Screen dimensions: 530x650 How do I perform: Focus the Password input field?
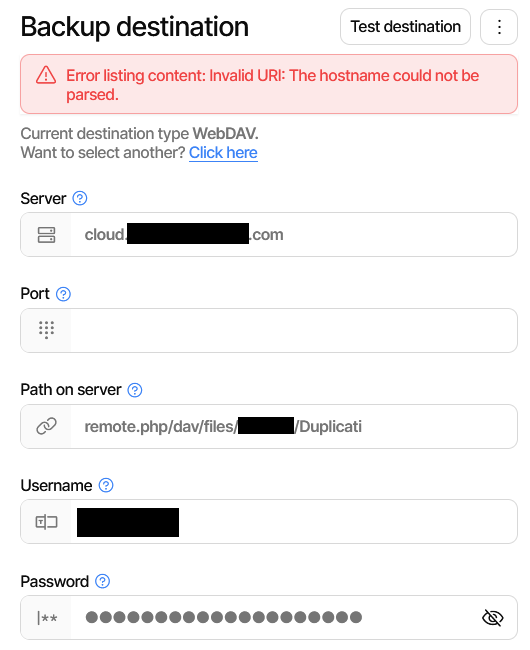273,618
